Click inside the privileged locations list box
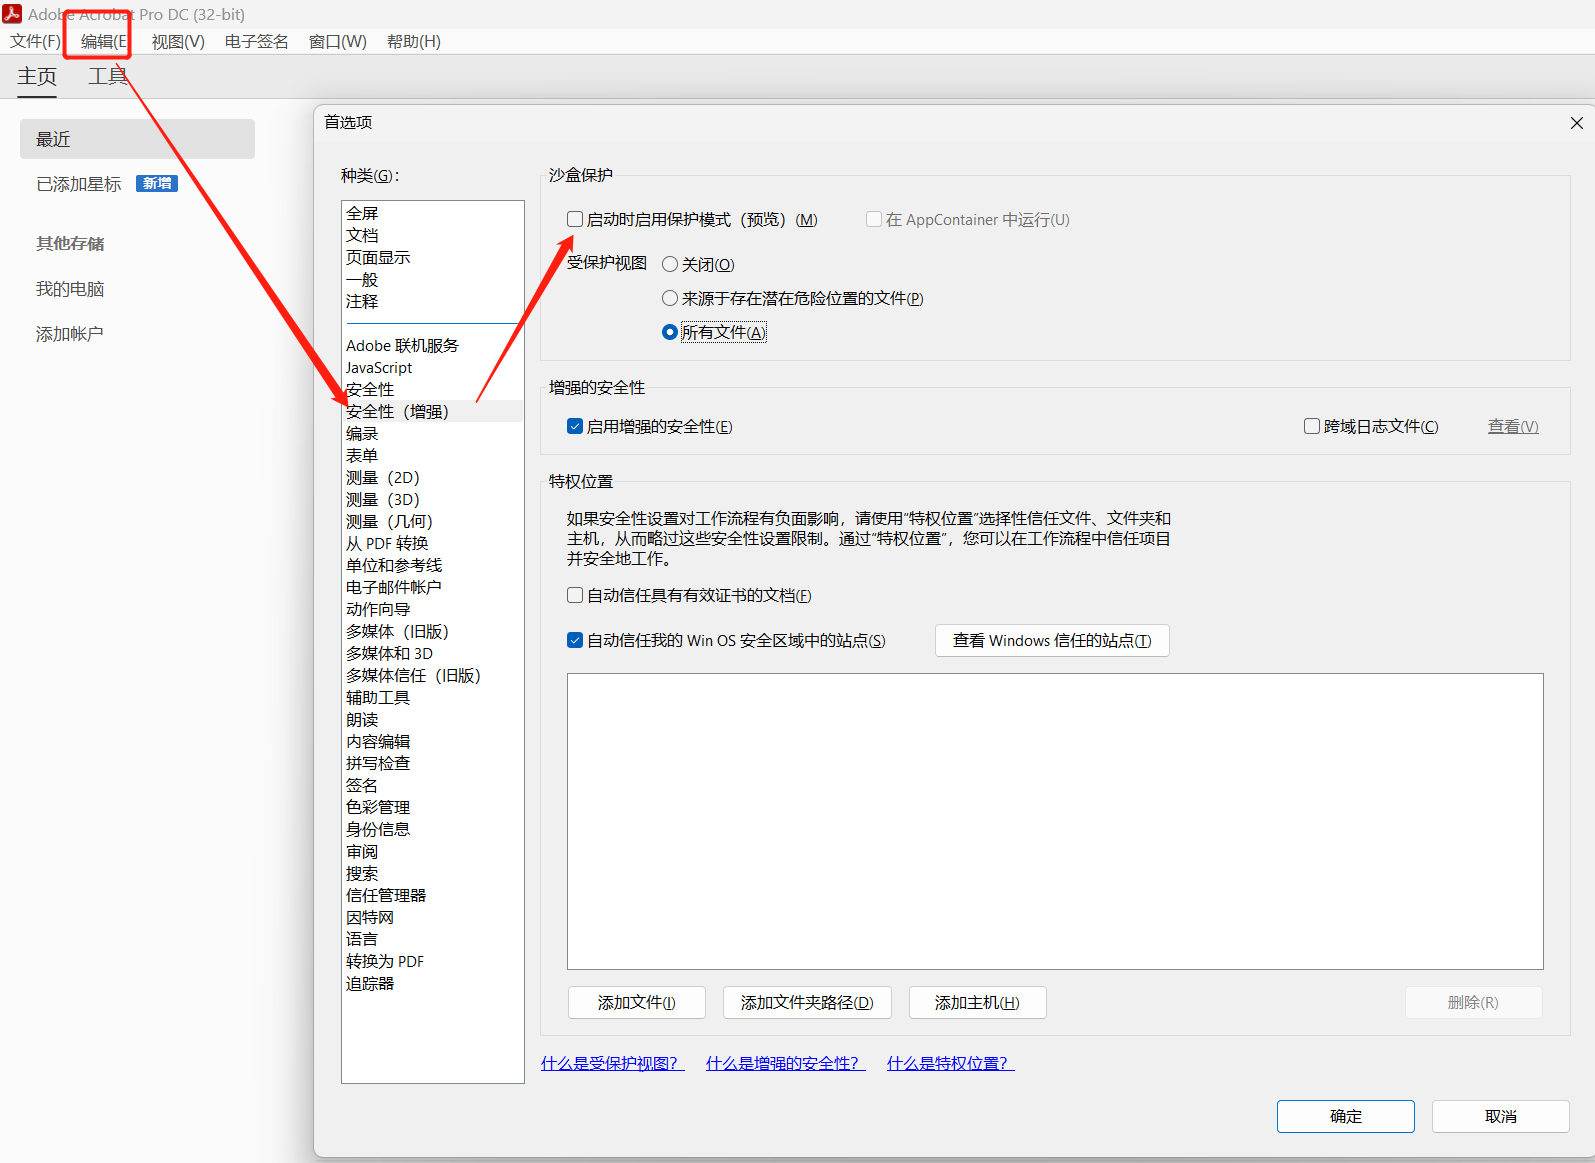The image size is (1595, 1163). (x=1055, y=821)
